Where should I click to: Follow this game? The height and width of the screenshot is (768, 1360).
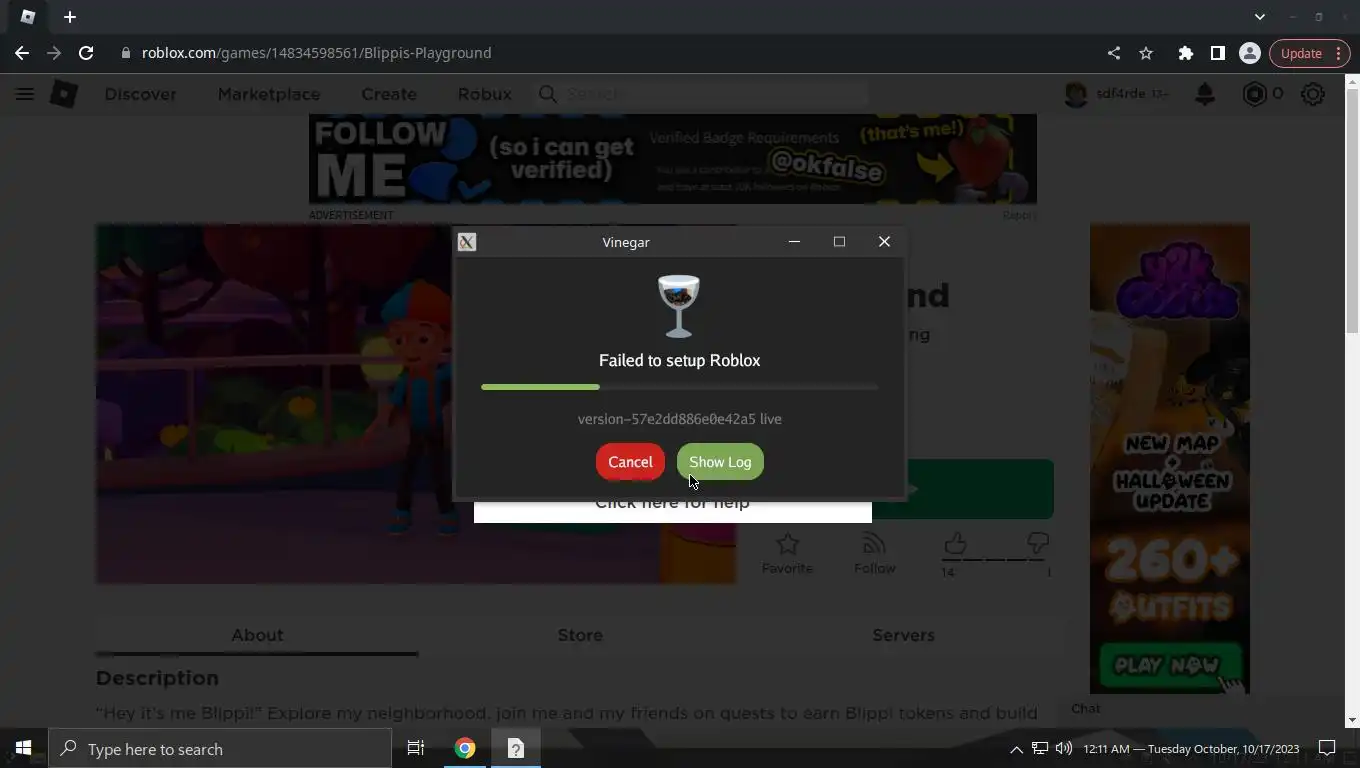tap(874, 553)
